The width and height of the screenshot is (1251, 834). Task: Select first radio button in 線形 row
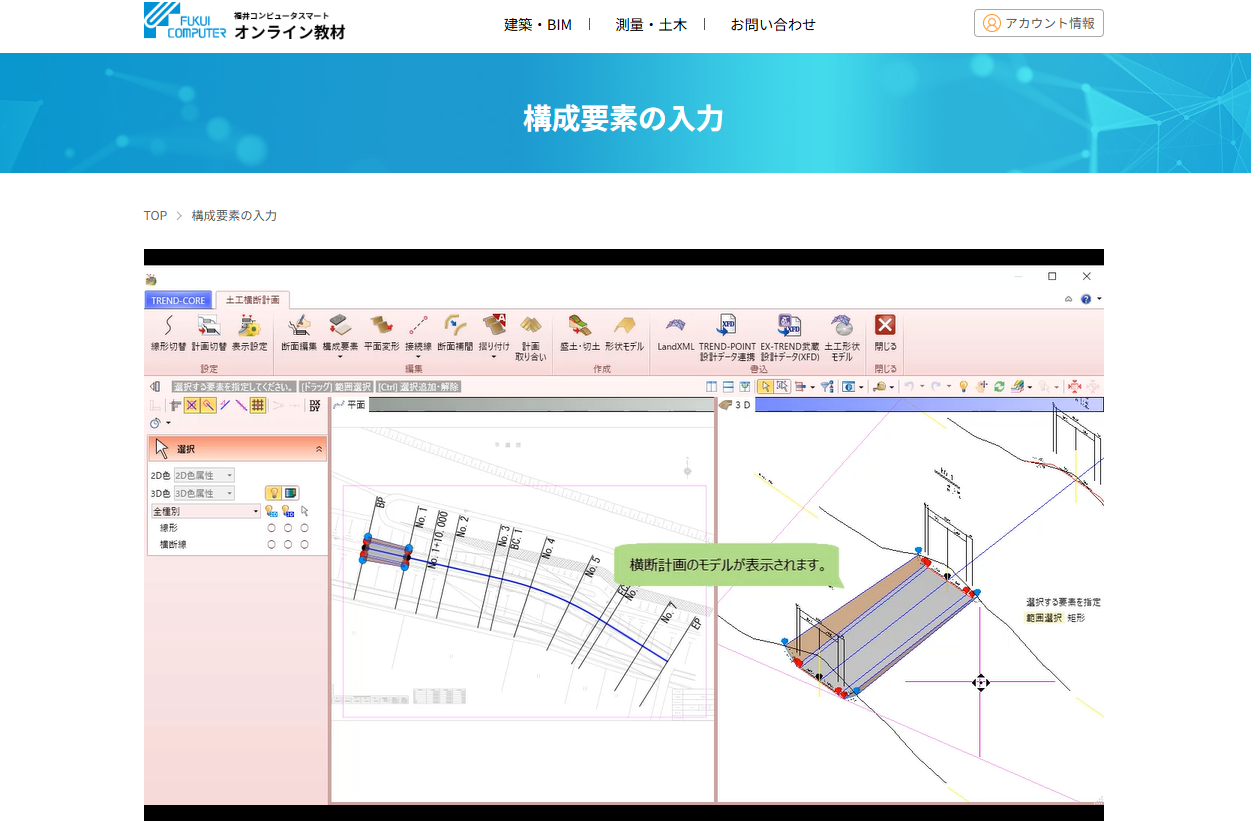pyautogui.click(x=272, y=528)
